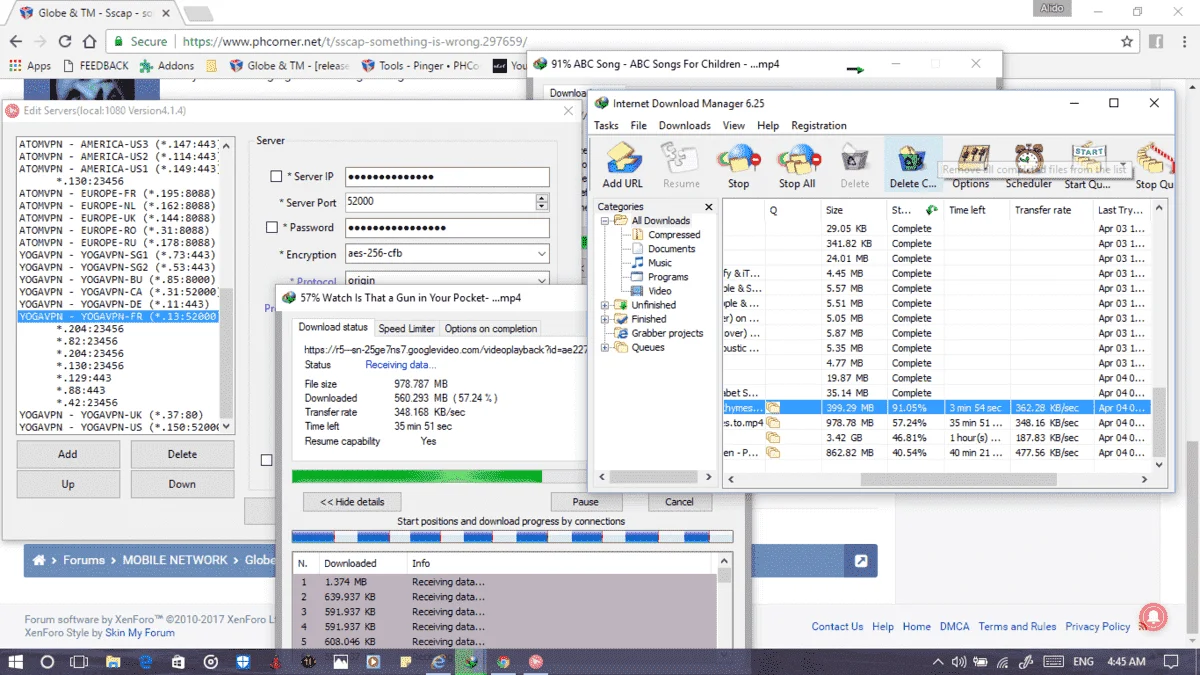Click the Delete trash icon in the IDM toolbar
1200x675 pixels.
[854, 164]
